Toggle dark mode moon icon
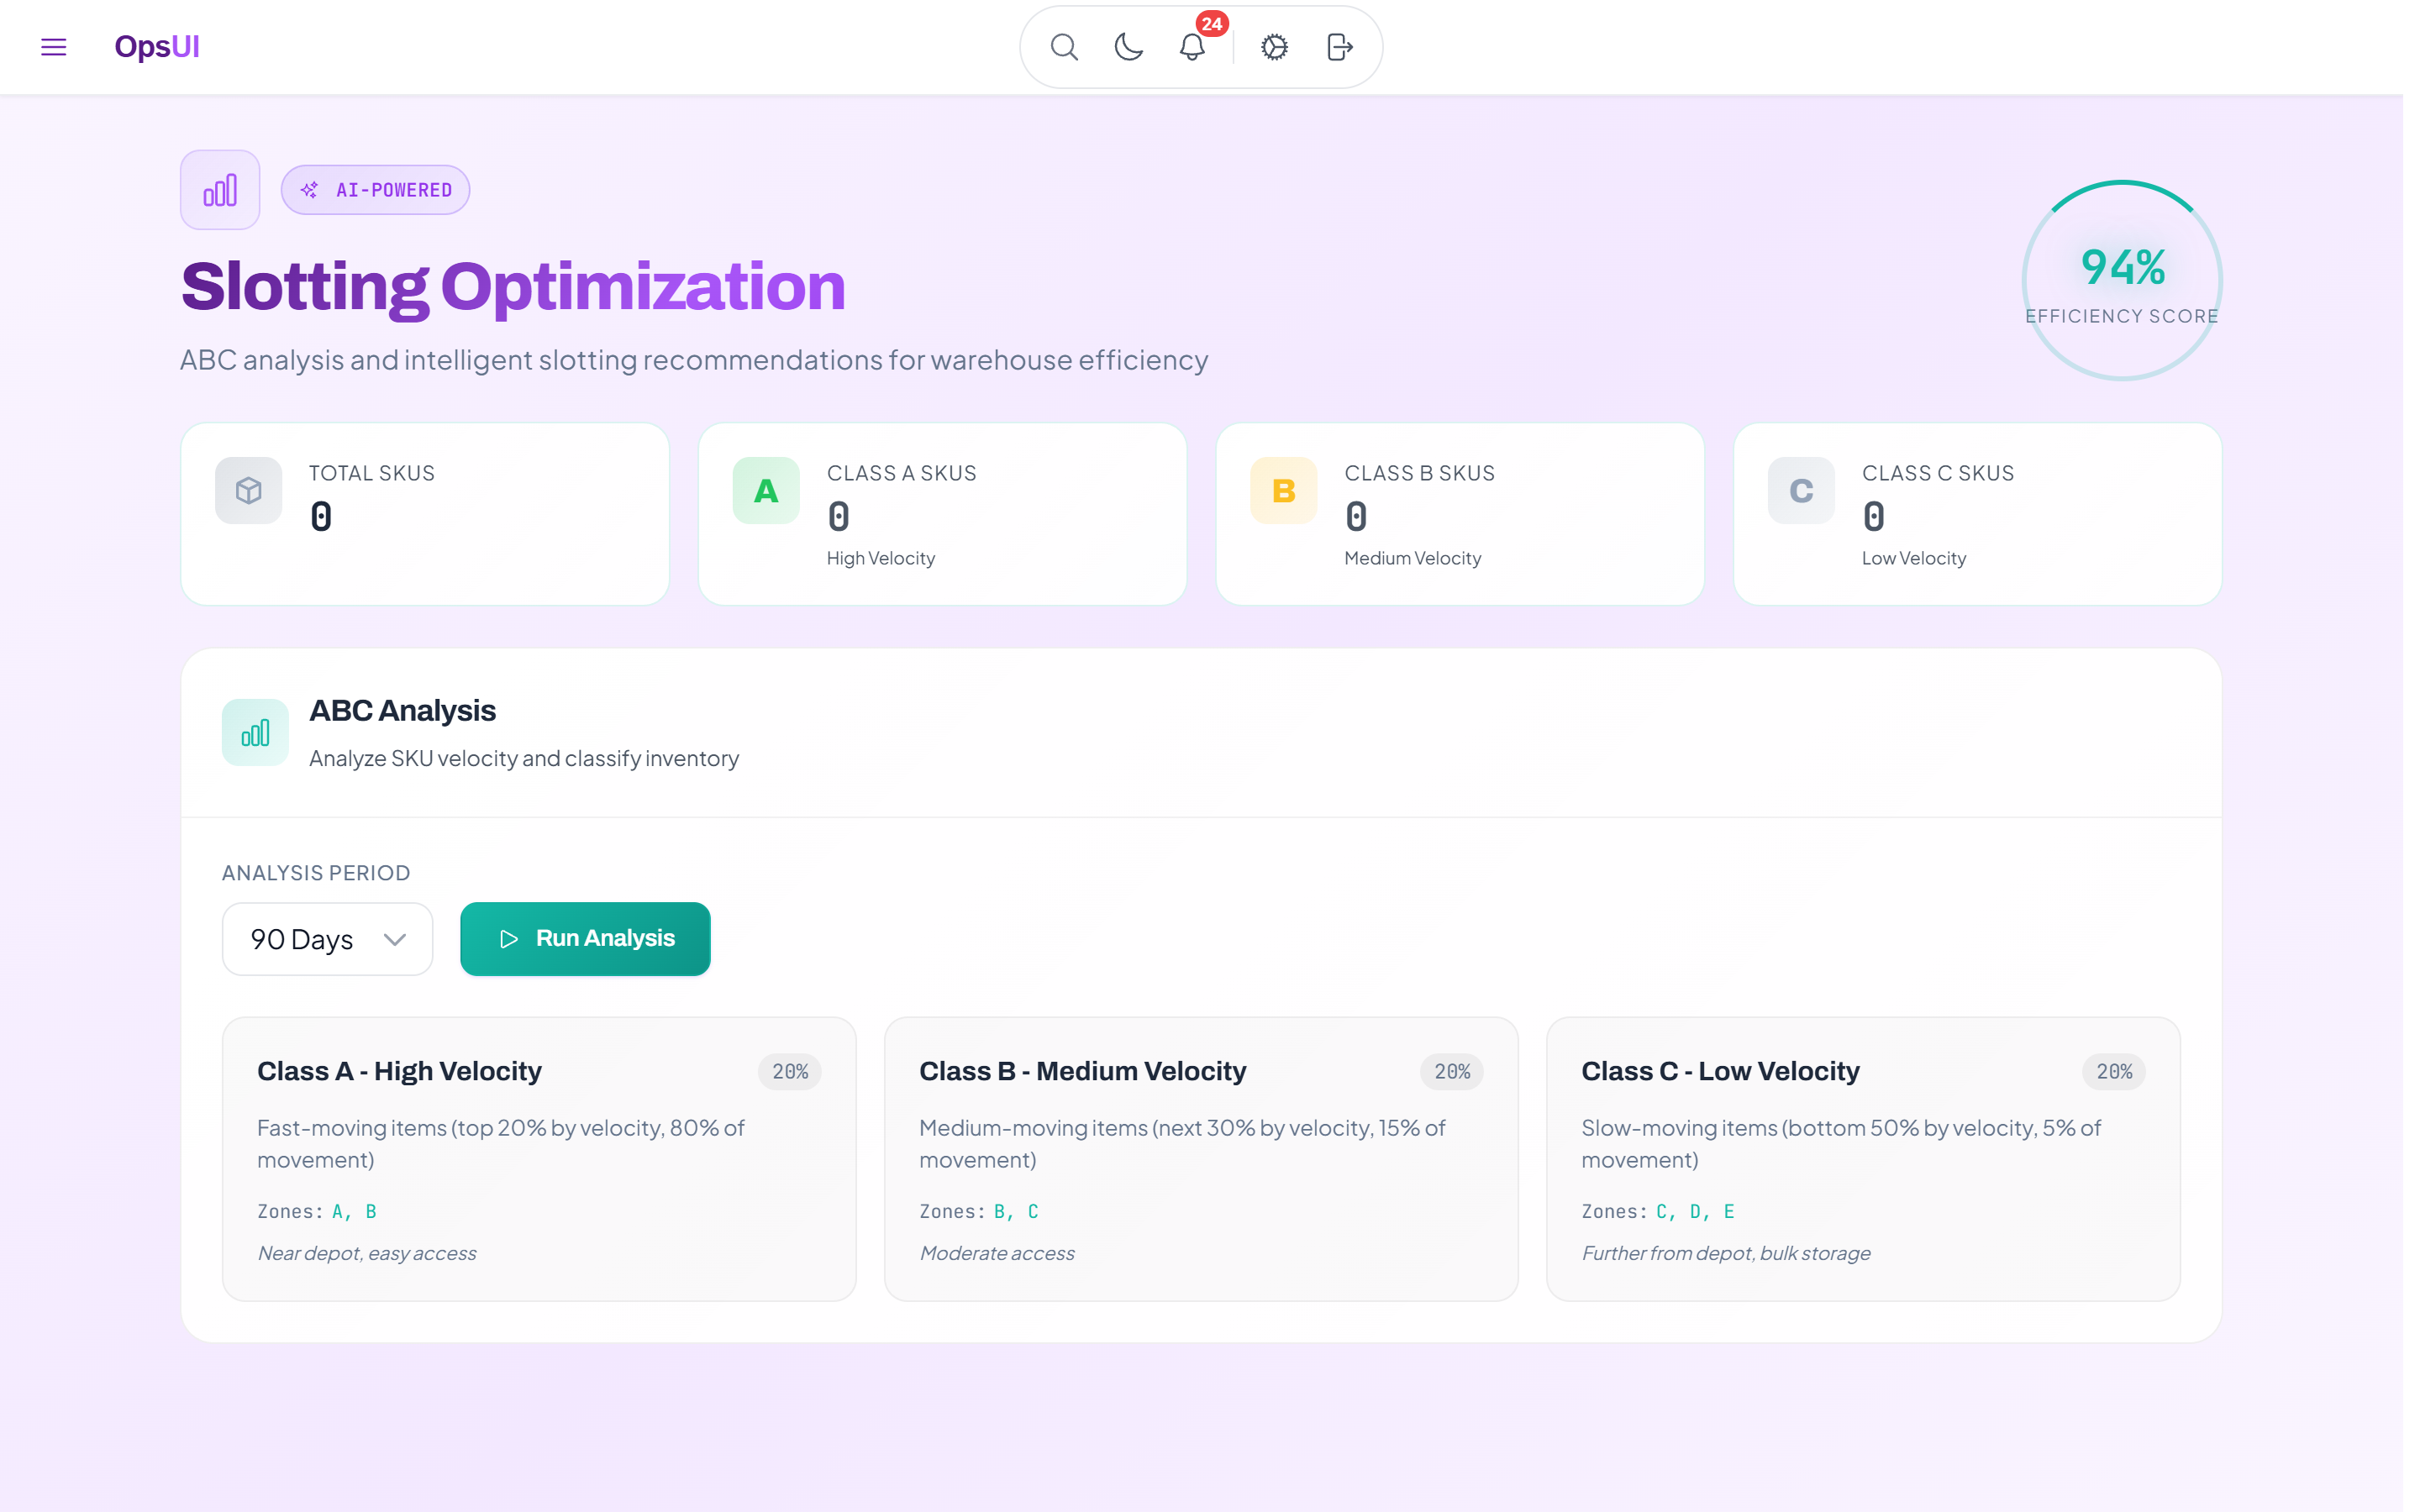The width and height of the screenshot is (2420, 1512). pos(1128,47)
